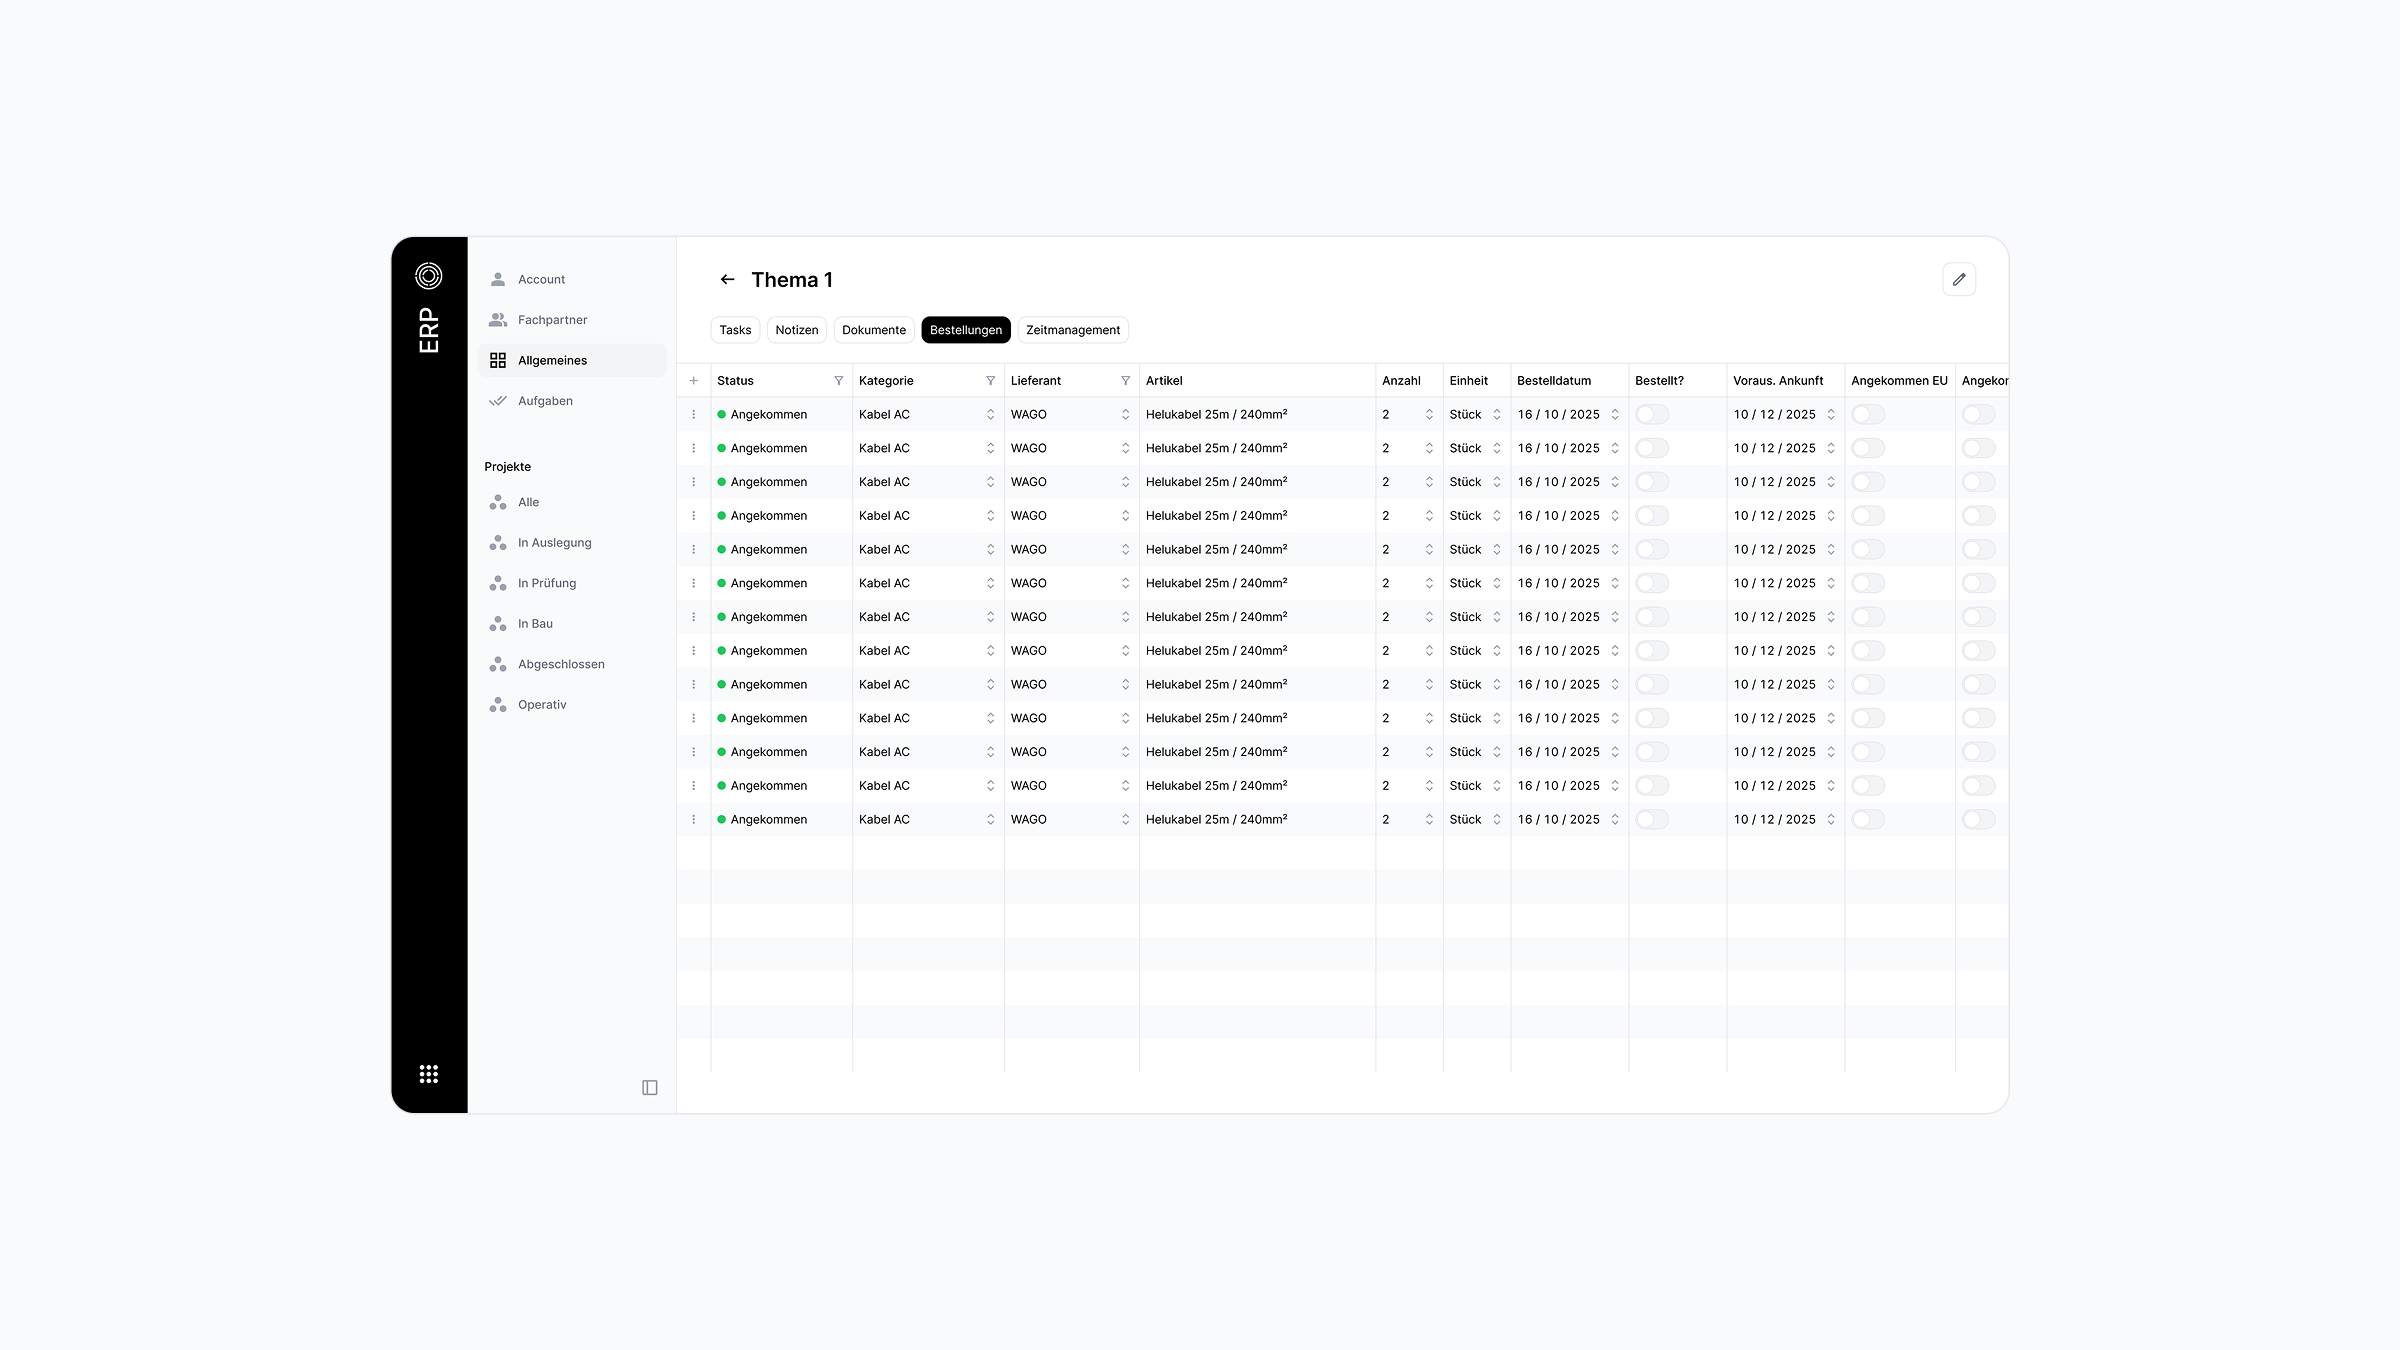Image resolution: width=2400 pixels, height=1350 pixels.
Task: Open the Dokumente tab
Action: [x=873, y=330]
